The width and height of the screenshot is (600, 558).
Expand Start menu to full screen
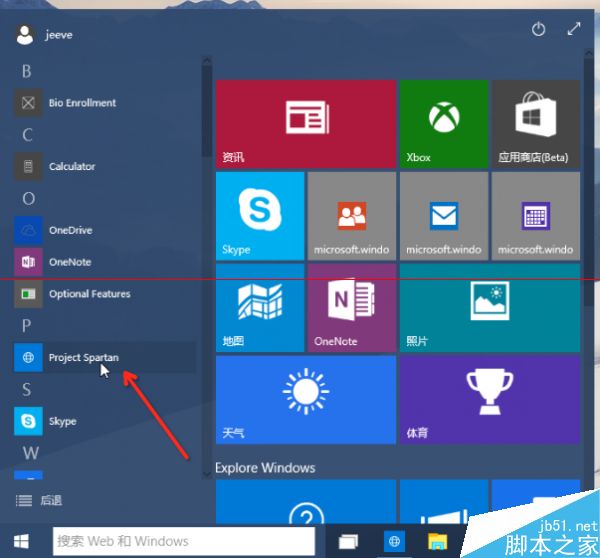click(x=574, y=29)
